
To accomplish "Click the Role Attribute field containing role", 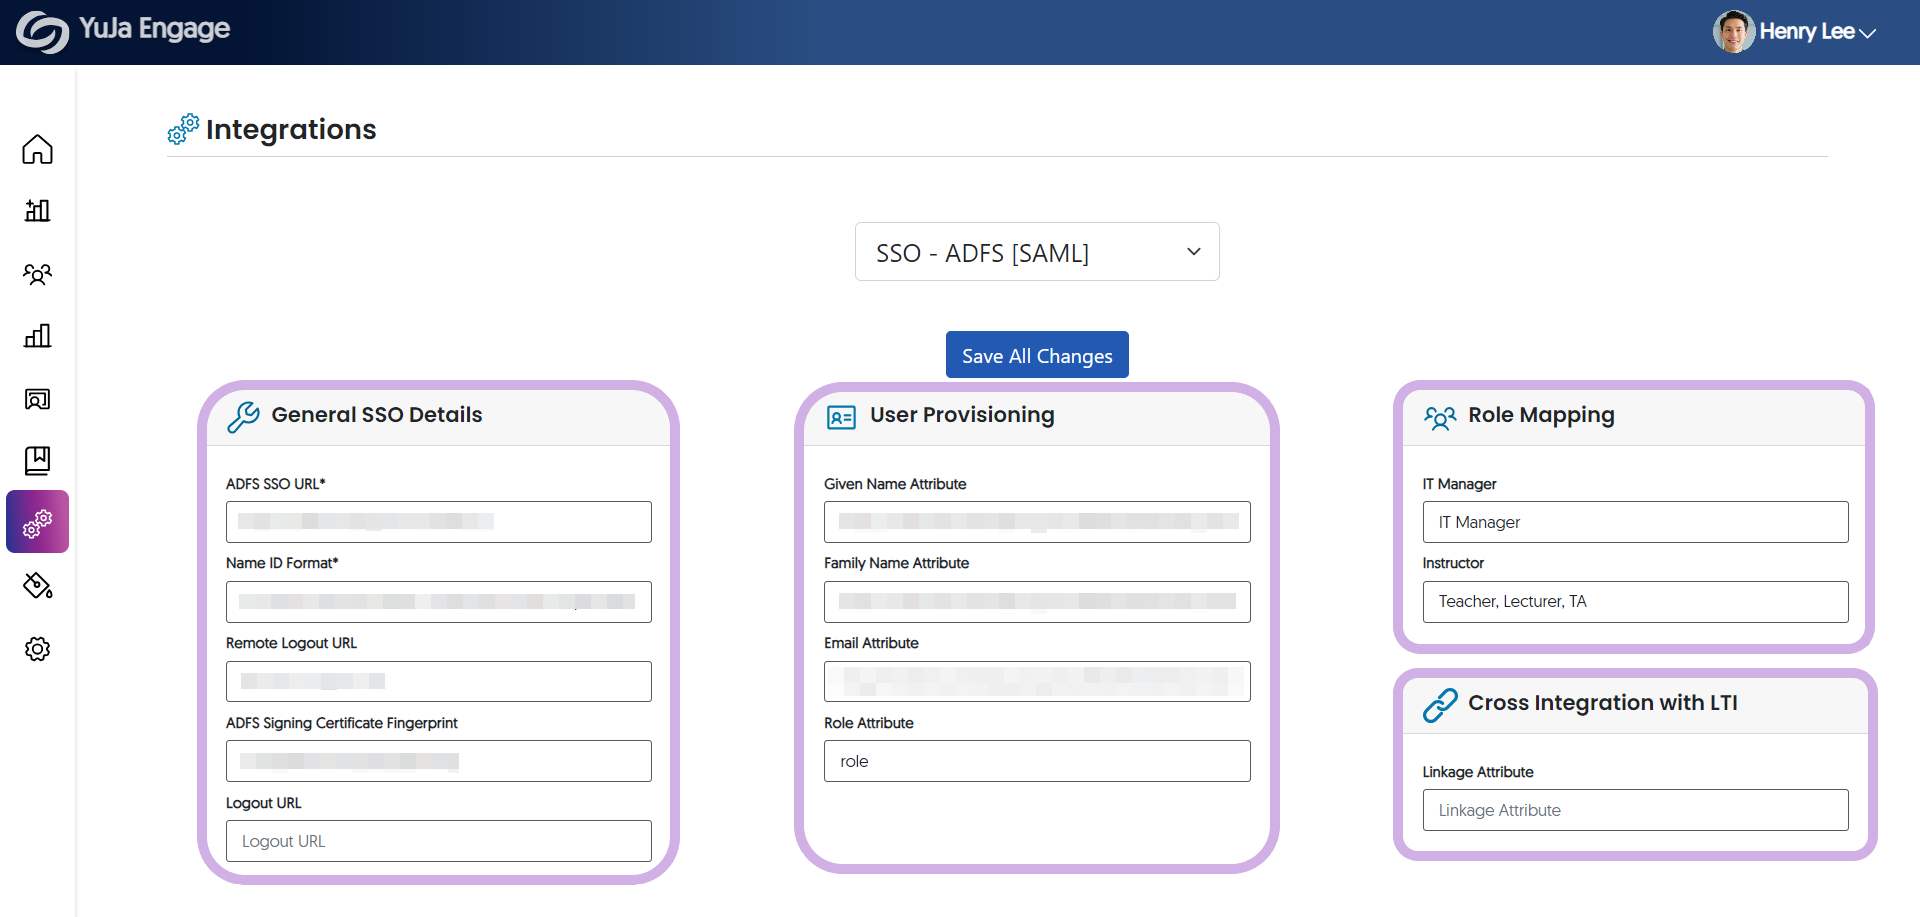I will [x=1037, y=761].
